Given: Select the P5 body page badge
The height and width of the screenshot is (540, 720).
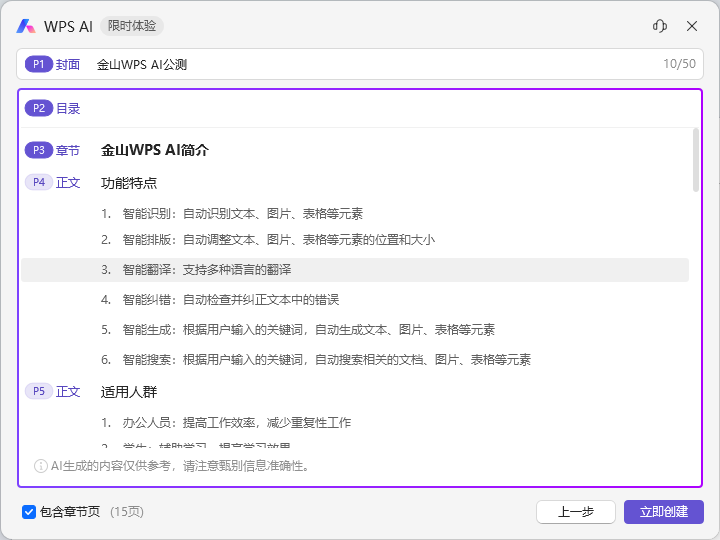Looking at the screenshot, I should (39, 392).
